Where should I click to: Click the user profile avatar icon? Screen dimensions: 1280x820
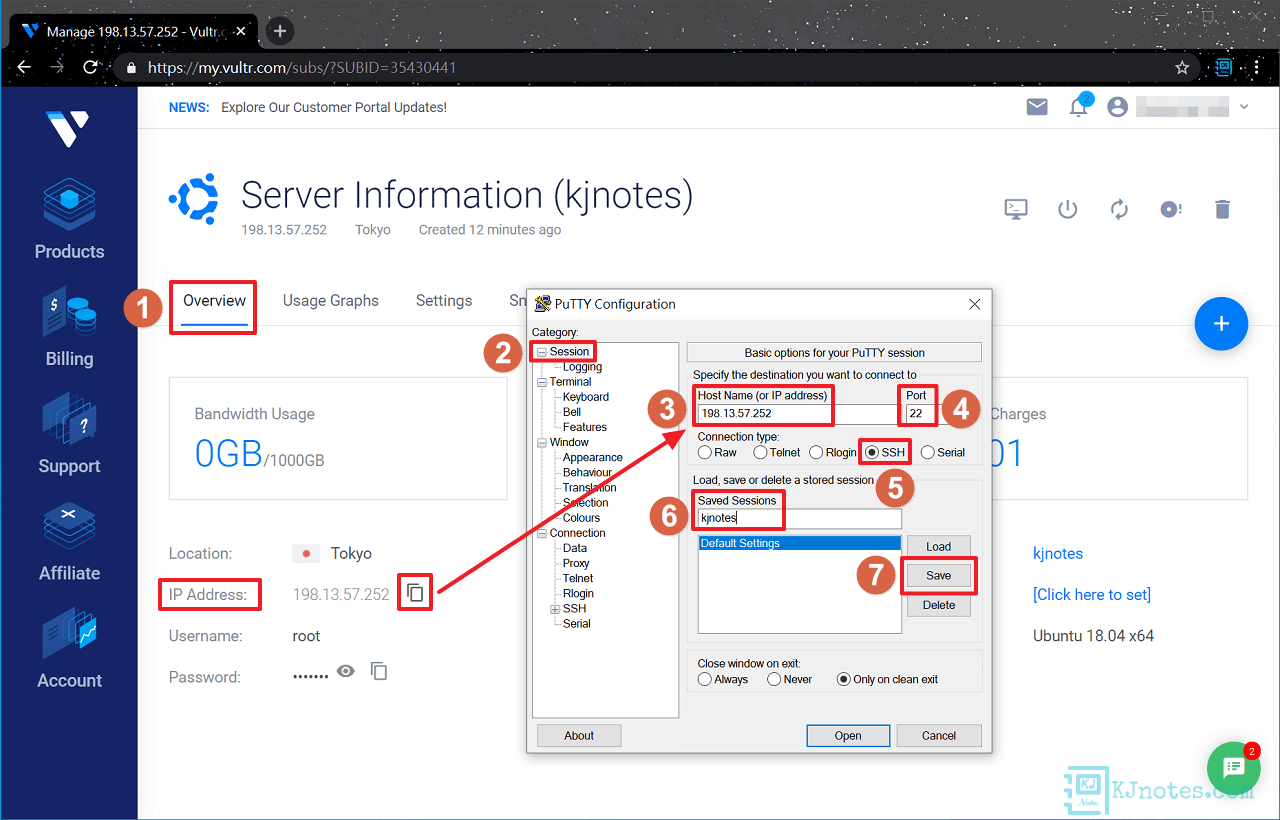1118,107
